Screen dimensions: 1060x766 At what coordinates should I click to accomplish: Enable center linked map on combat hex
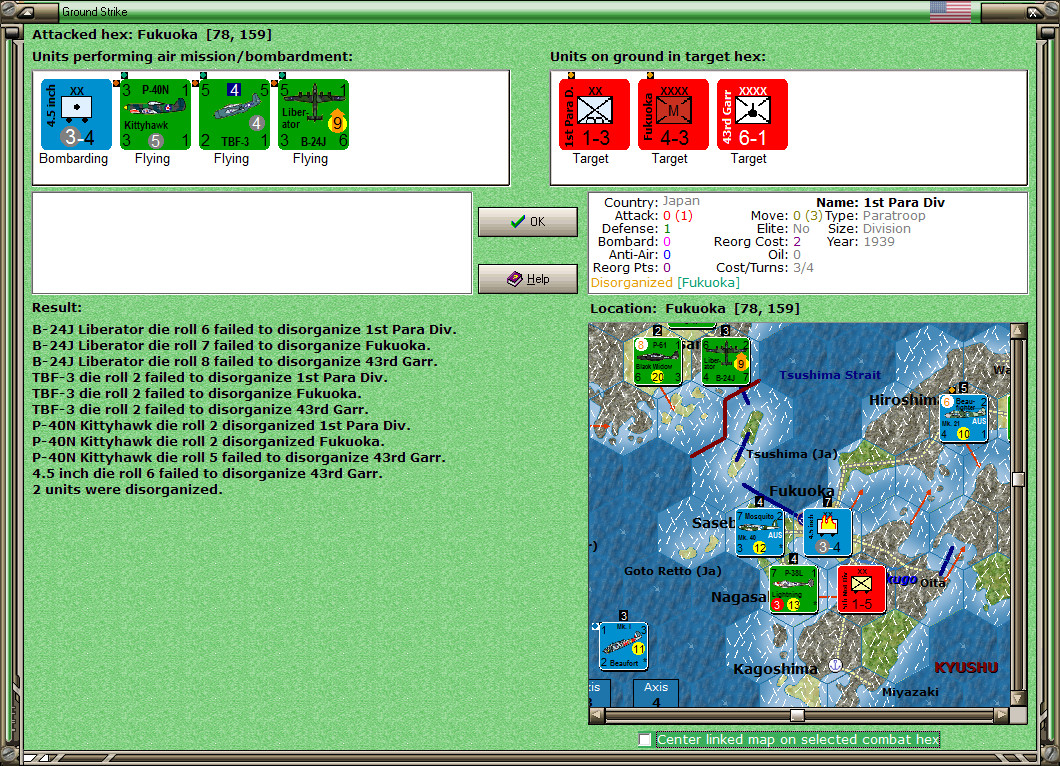pyautogui.click(x=645, y=740)
